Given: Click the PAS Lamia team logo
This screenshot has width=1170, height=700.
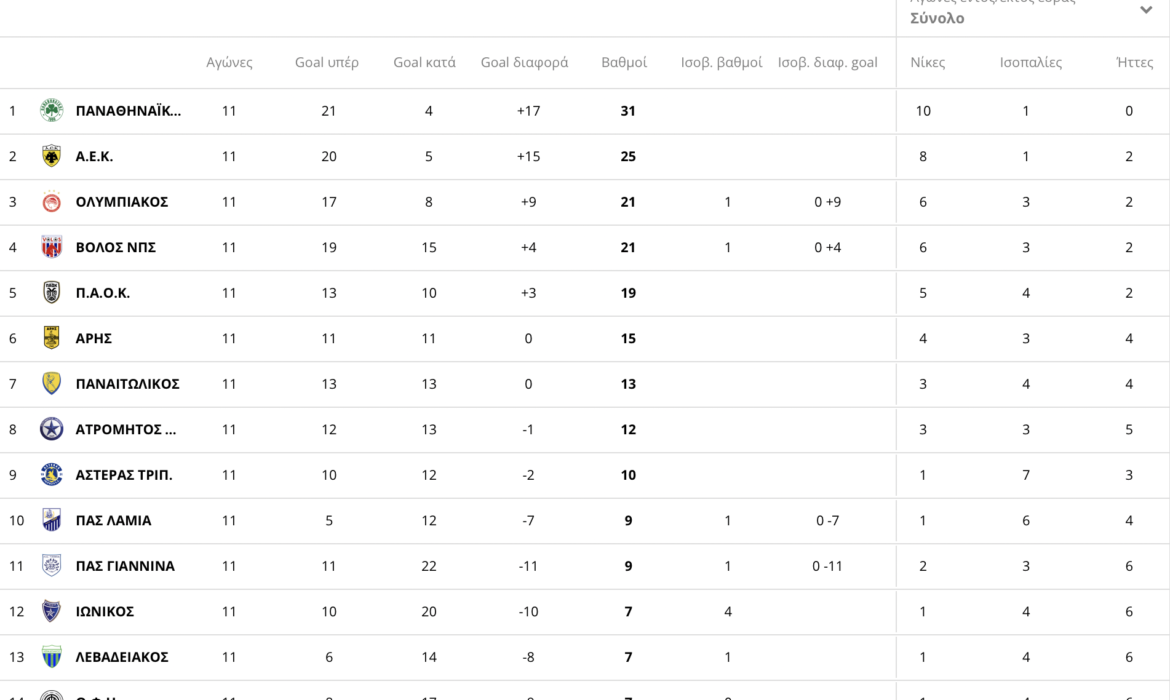Looking at the screenshot, I should (x=51, y=520).
